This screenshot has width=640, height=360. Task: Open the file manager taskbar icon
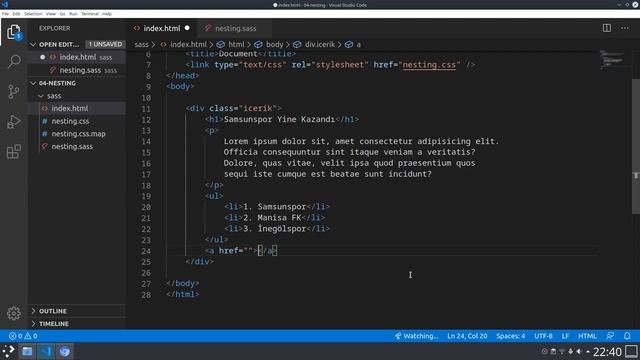point(27,351)
